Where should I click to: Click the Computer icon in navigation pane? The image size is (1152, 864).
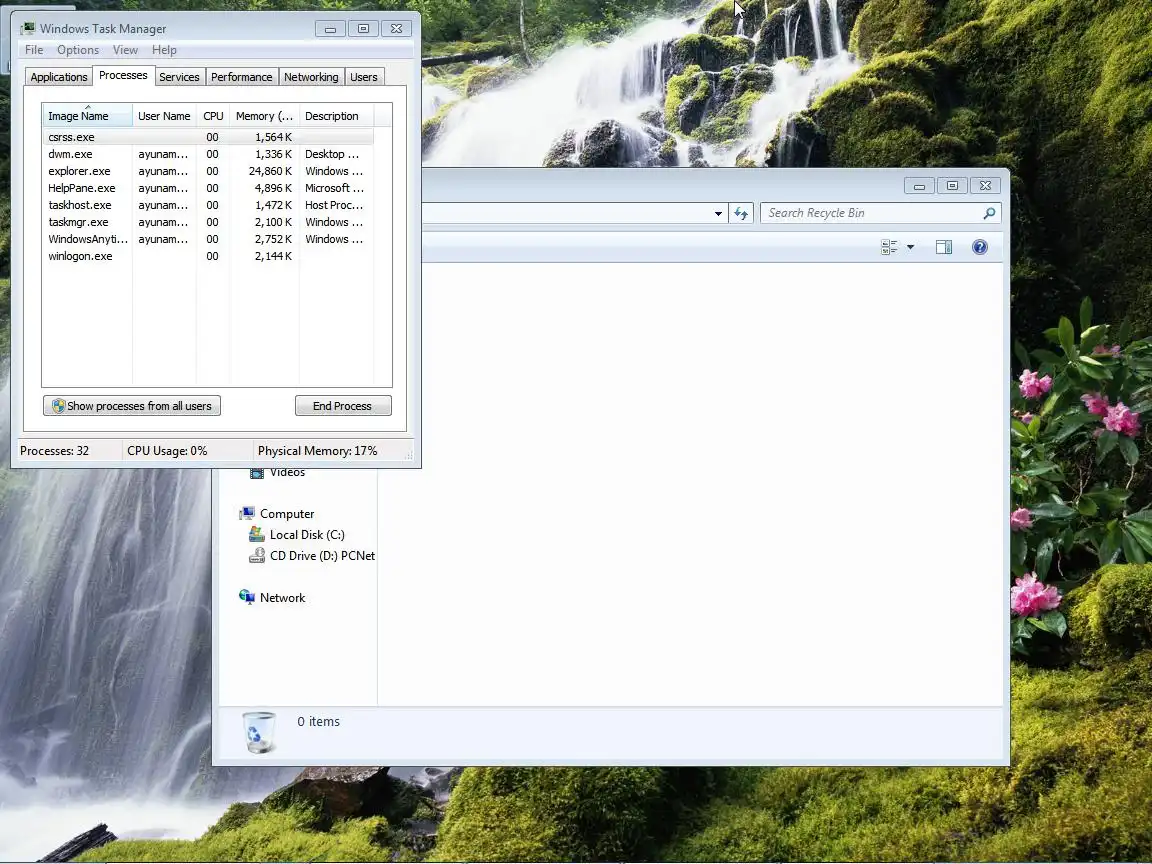[247, 514]
